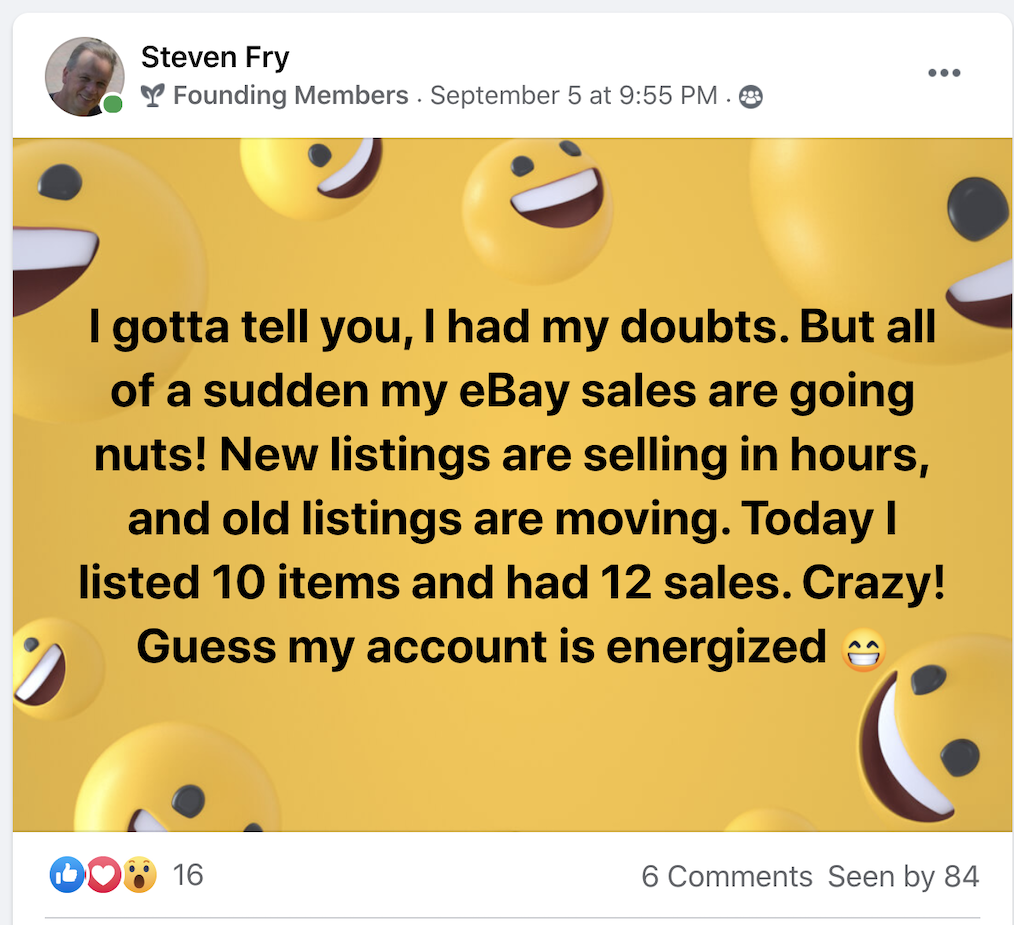The height and width of the screenshot is (925, 1014).
Task: Open the Founding Members badge label
Action: (x=290, y=96)
